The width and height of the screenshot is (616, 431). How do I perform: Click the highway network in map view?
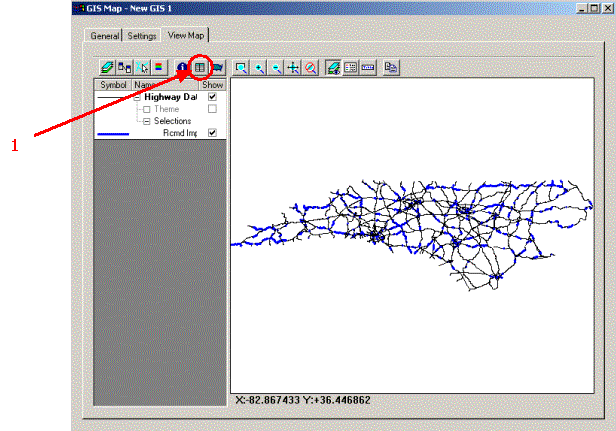(x=412, y=235)
